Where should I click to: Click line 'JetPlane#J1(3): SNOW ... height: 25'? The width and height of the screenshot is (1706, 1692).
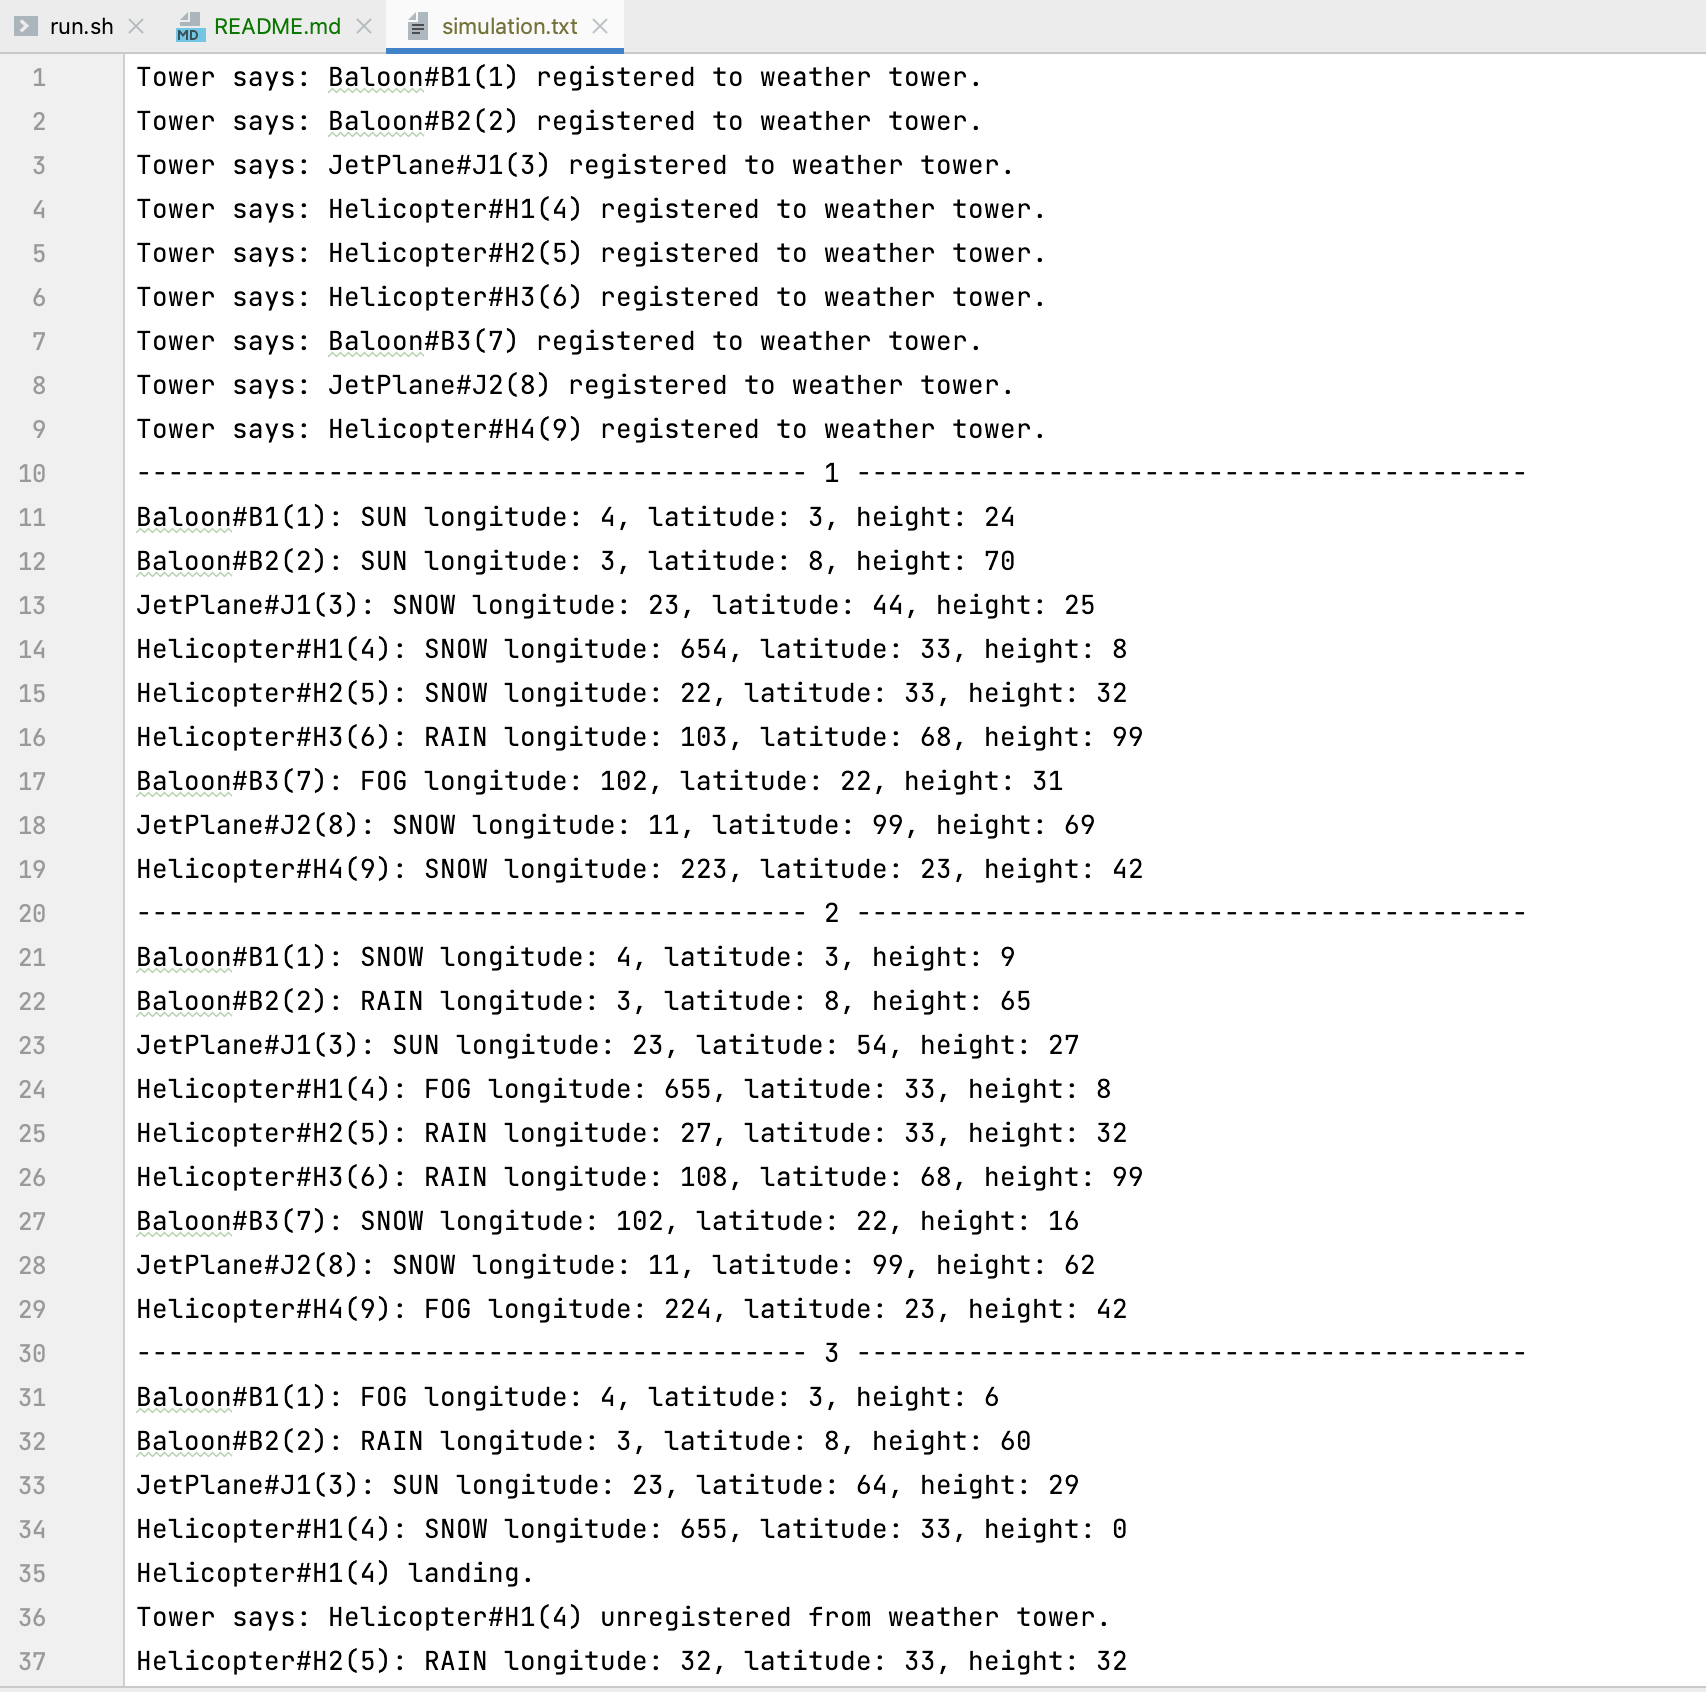(616, 606)
